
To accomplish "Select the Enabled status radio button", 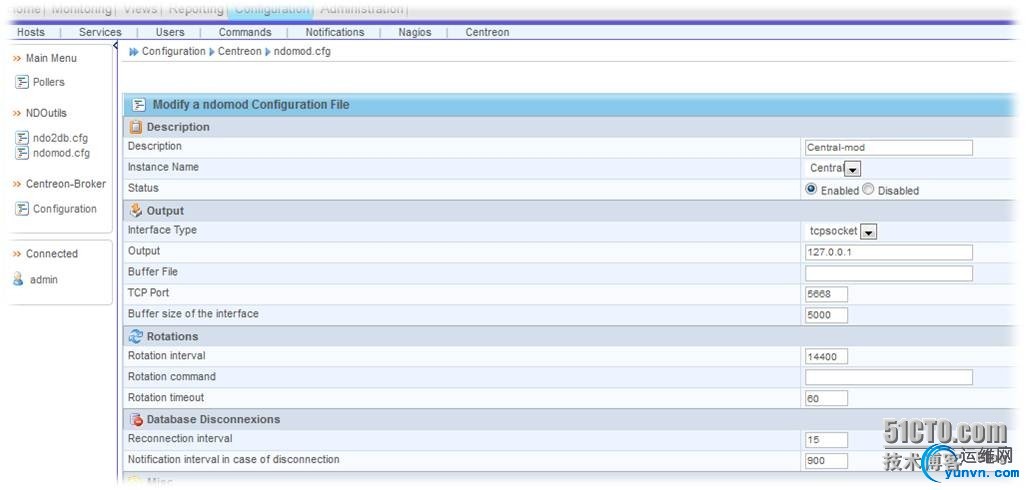I will click(x=811, y=189).
